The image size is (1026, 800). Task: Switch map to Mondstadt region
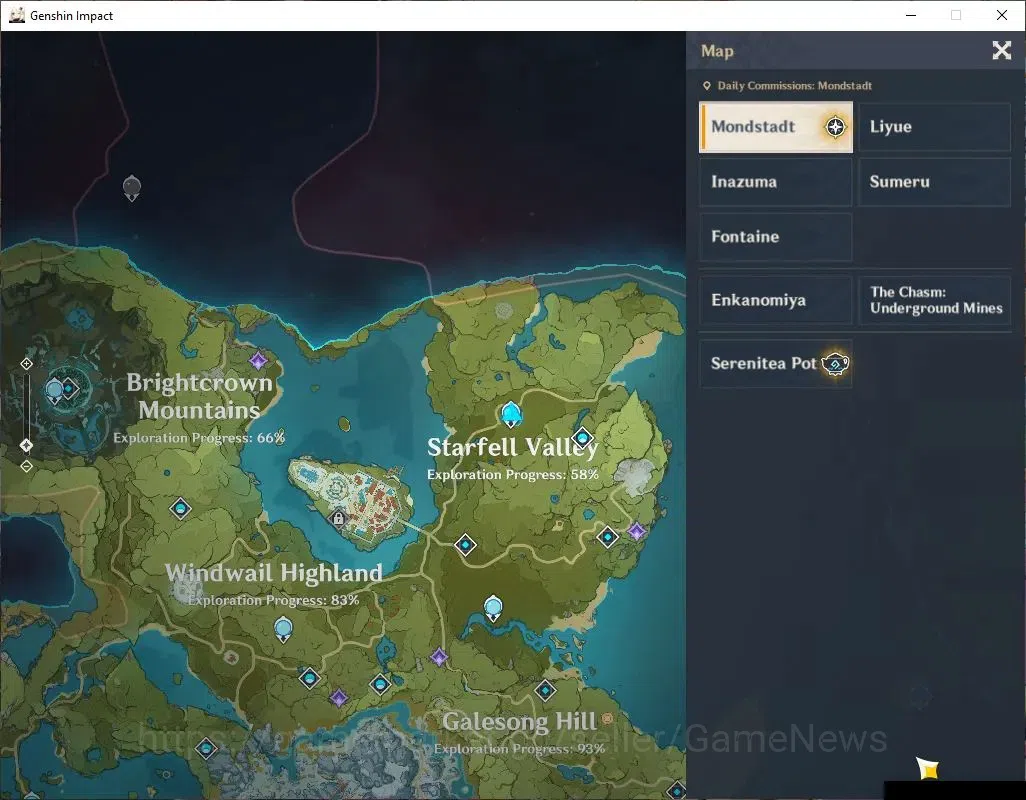point(776,127)
